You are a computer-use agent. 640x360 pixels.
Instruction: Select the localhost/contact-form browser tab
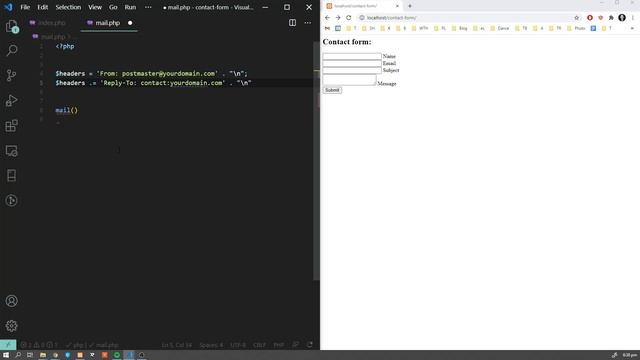[362, 6]
